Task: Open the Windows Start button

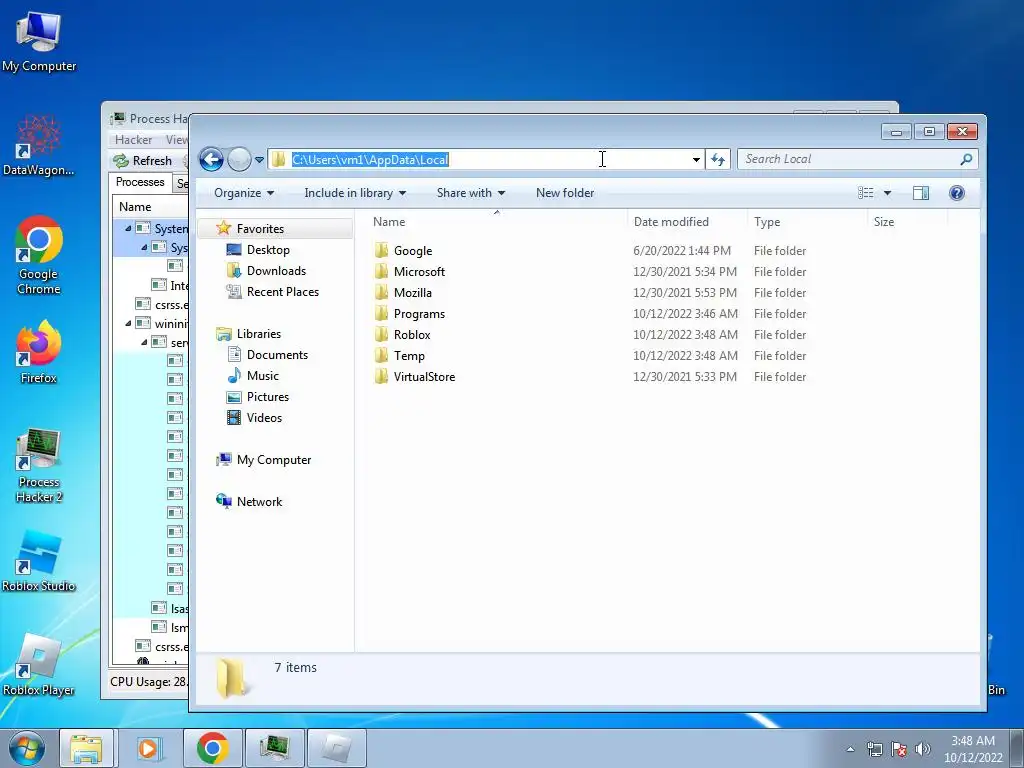Action: coord(27,748)
